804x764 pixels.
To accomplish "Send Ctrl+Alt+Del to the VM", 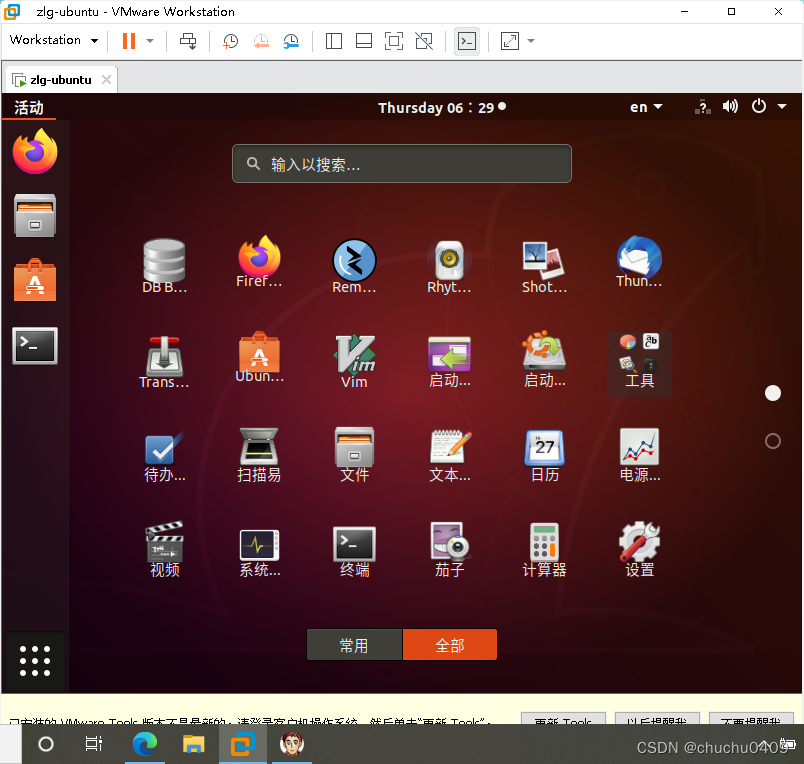I will (x=188, y=41).
